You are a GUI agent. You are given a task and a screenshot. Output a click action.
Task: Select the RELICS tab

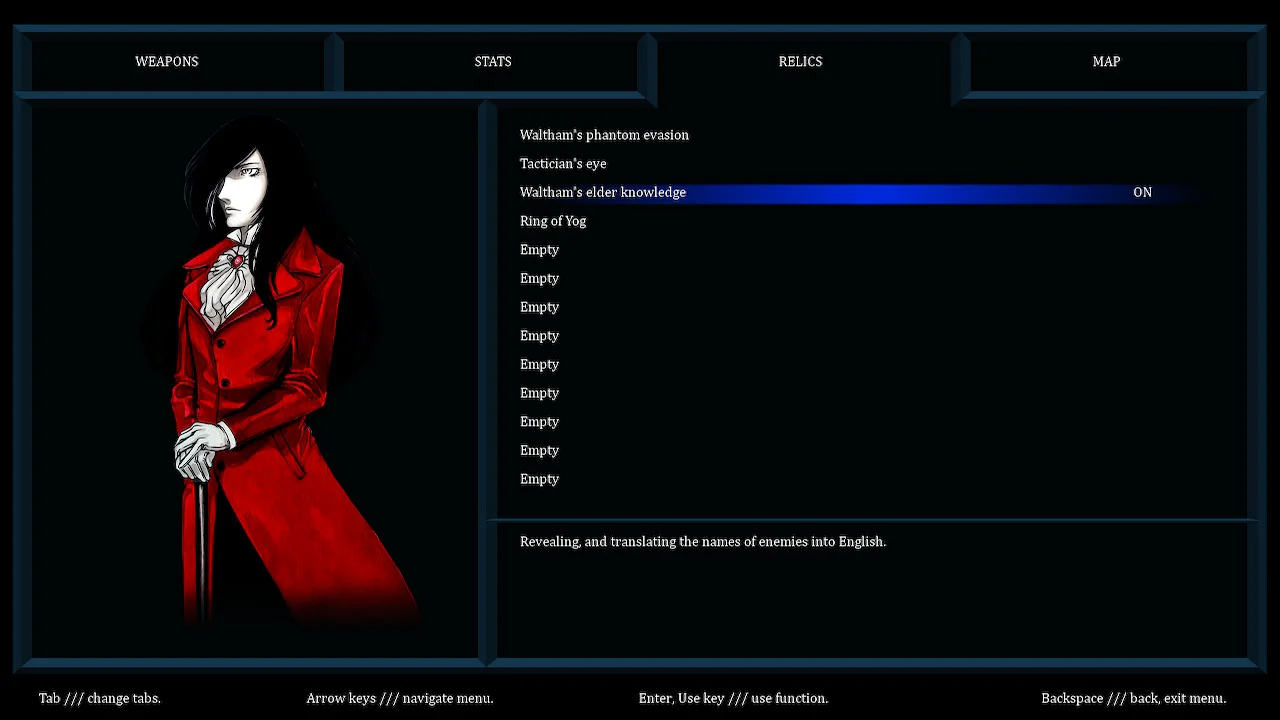click(800, 61)
